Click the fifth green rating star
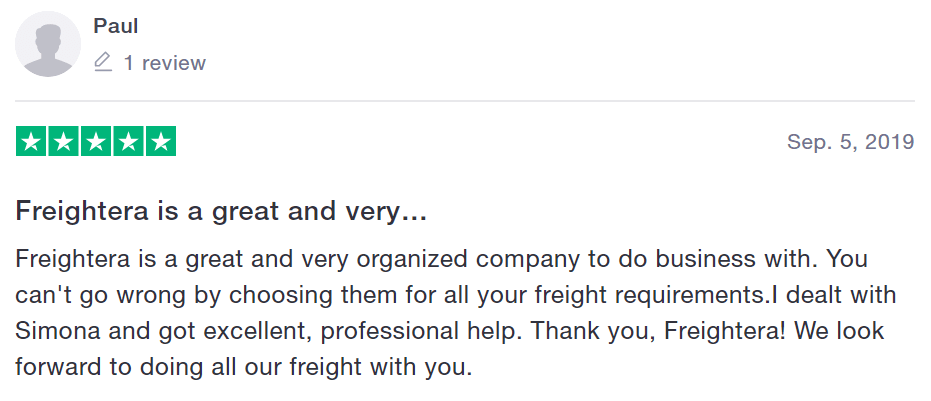 coord(161,141)
